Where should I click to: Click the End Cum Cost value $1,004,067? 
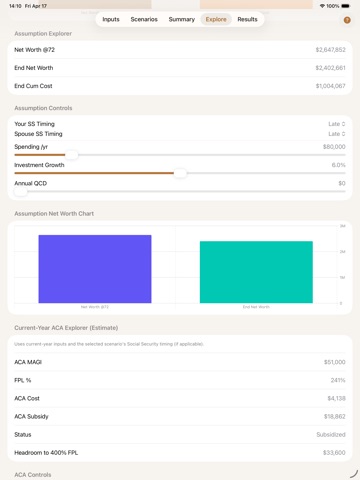[330, 86]
